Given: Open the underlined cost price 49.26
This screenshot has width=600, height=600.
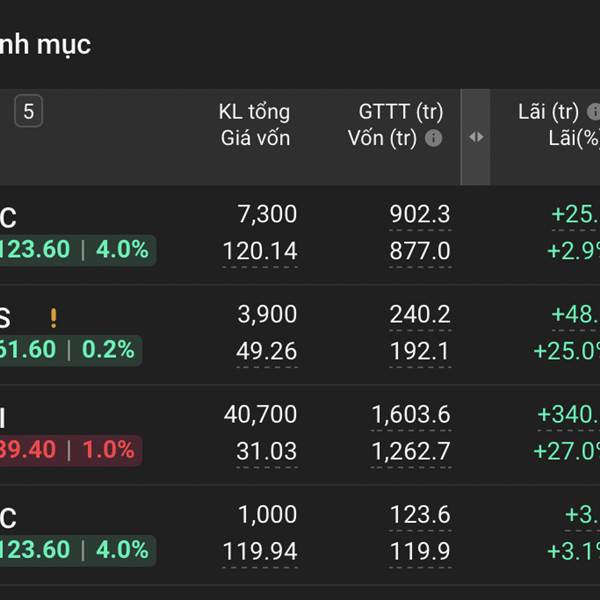Looking at the screenshot, I should click(266, 351).
